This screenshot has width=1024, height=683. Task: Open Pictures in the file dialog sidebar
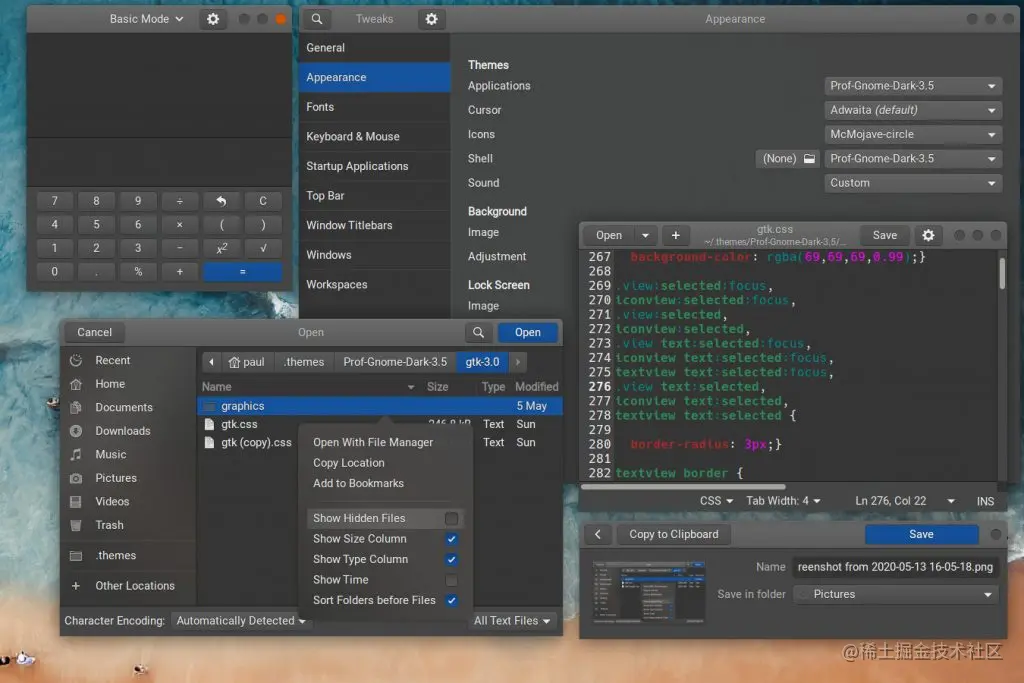129,478
